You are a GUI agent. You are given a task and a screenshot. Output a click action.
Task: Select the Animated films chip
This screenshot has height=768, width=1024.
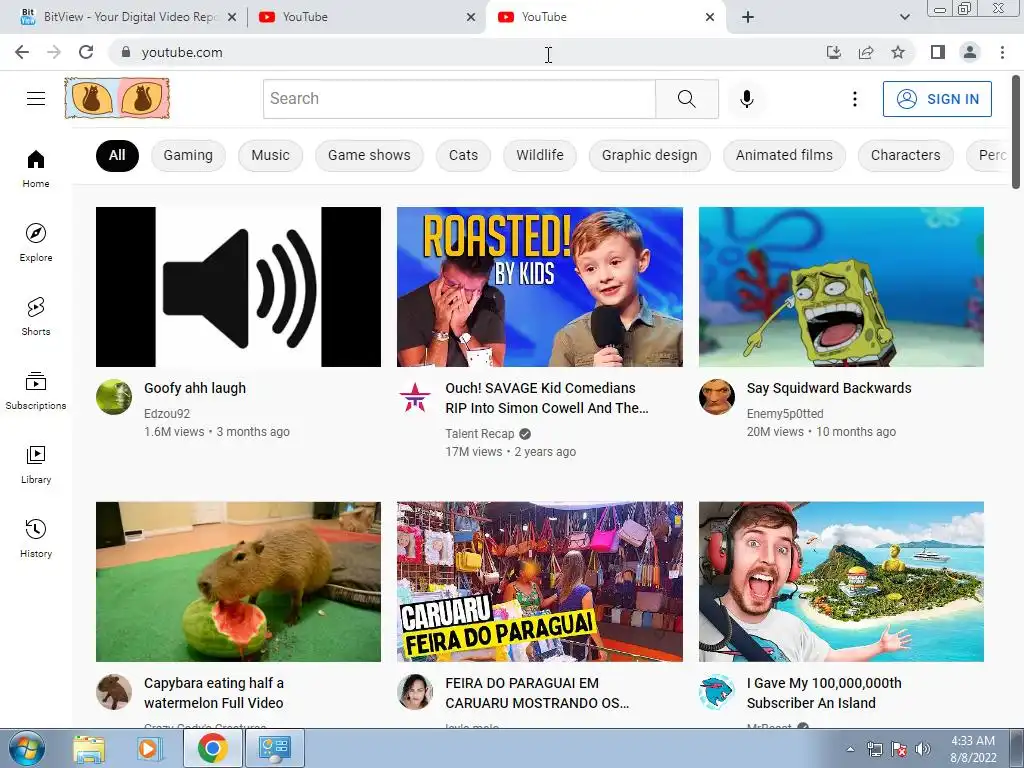tap(784, 155)
